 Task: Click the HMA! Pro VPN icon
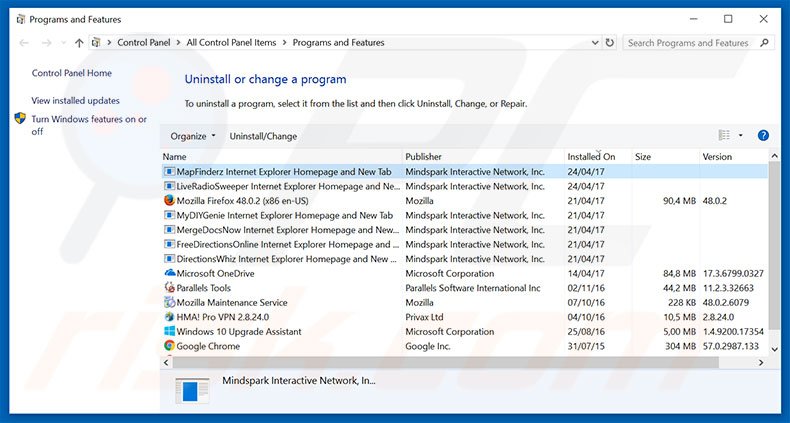(169, 317)
